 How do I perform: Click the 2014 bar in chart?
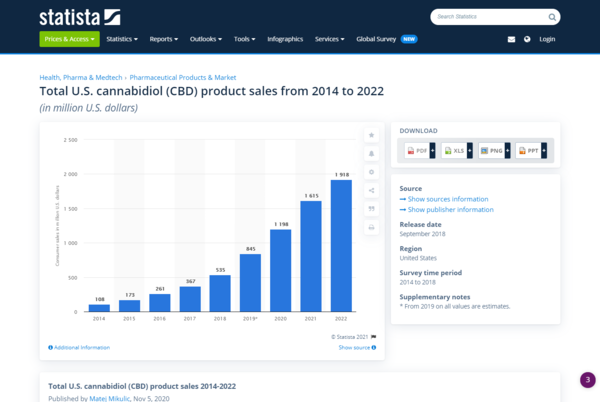click(x=99, y=308)
